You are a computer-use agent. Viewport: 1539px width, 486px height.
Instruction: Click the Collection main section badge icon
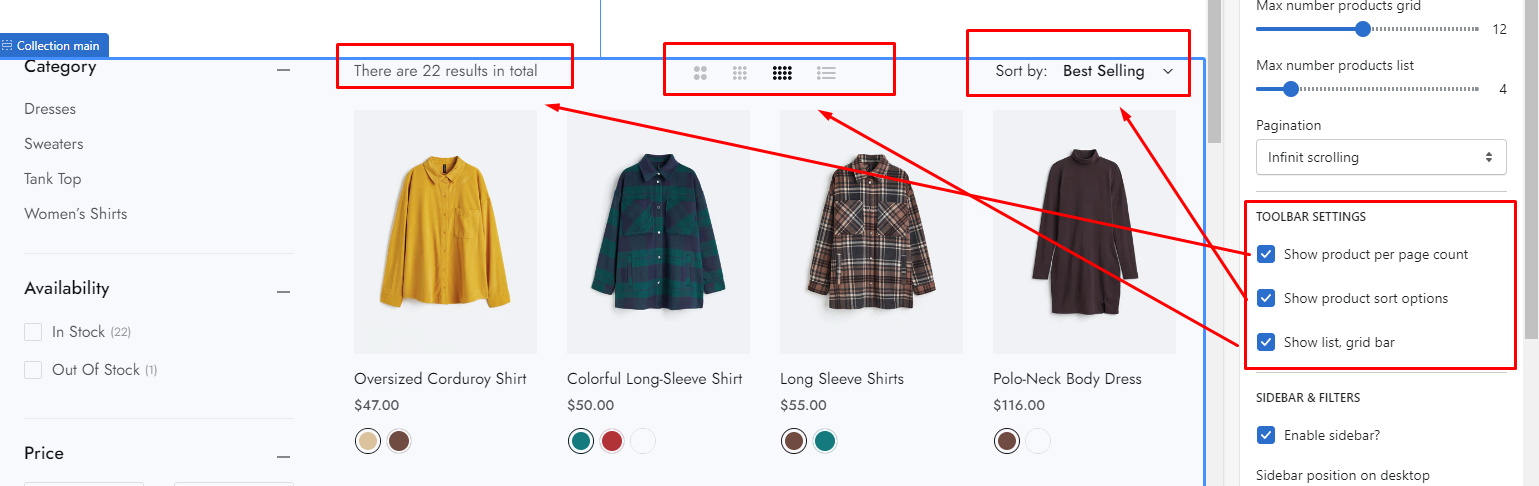coord(8,46)
